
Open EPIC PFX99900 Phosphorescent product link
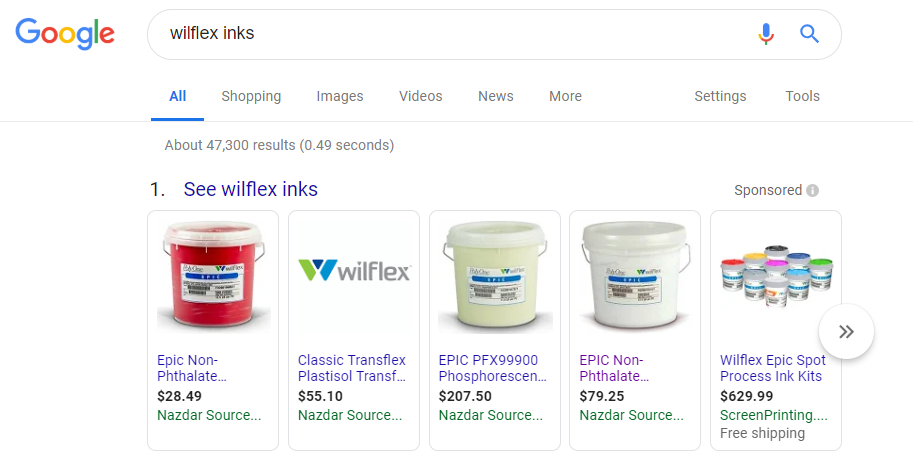click(493, 368)
